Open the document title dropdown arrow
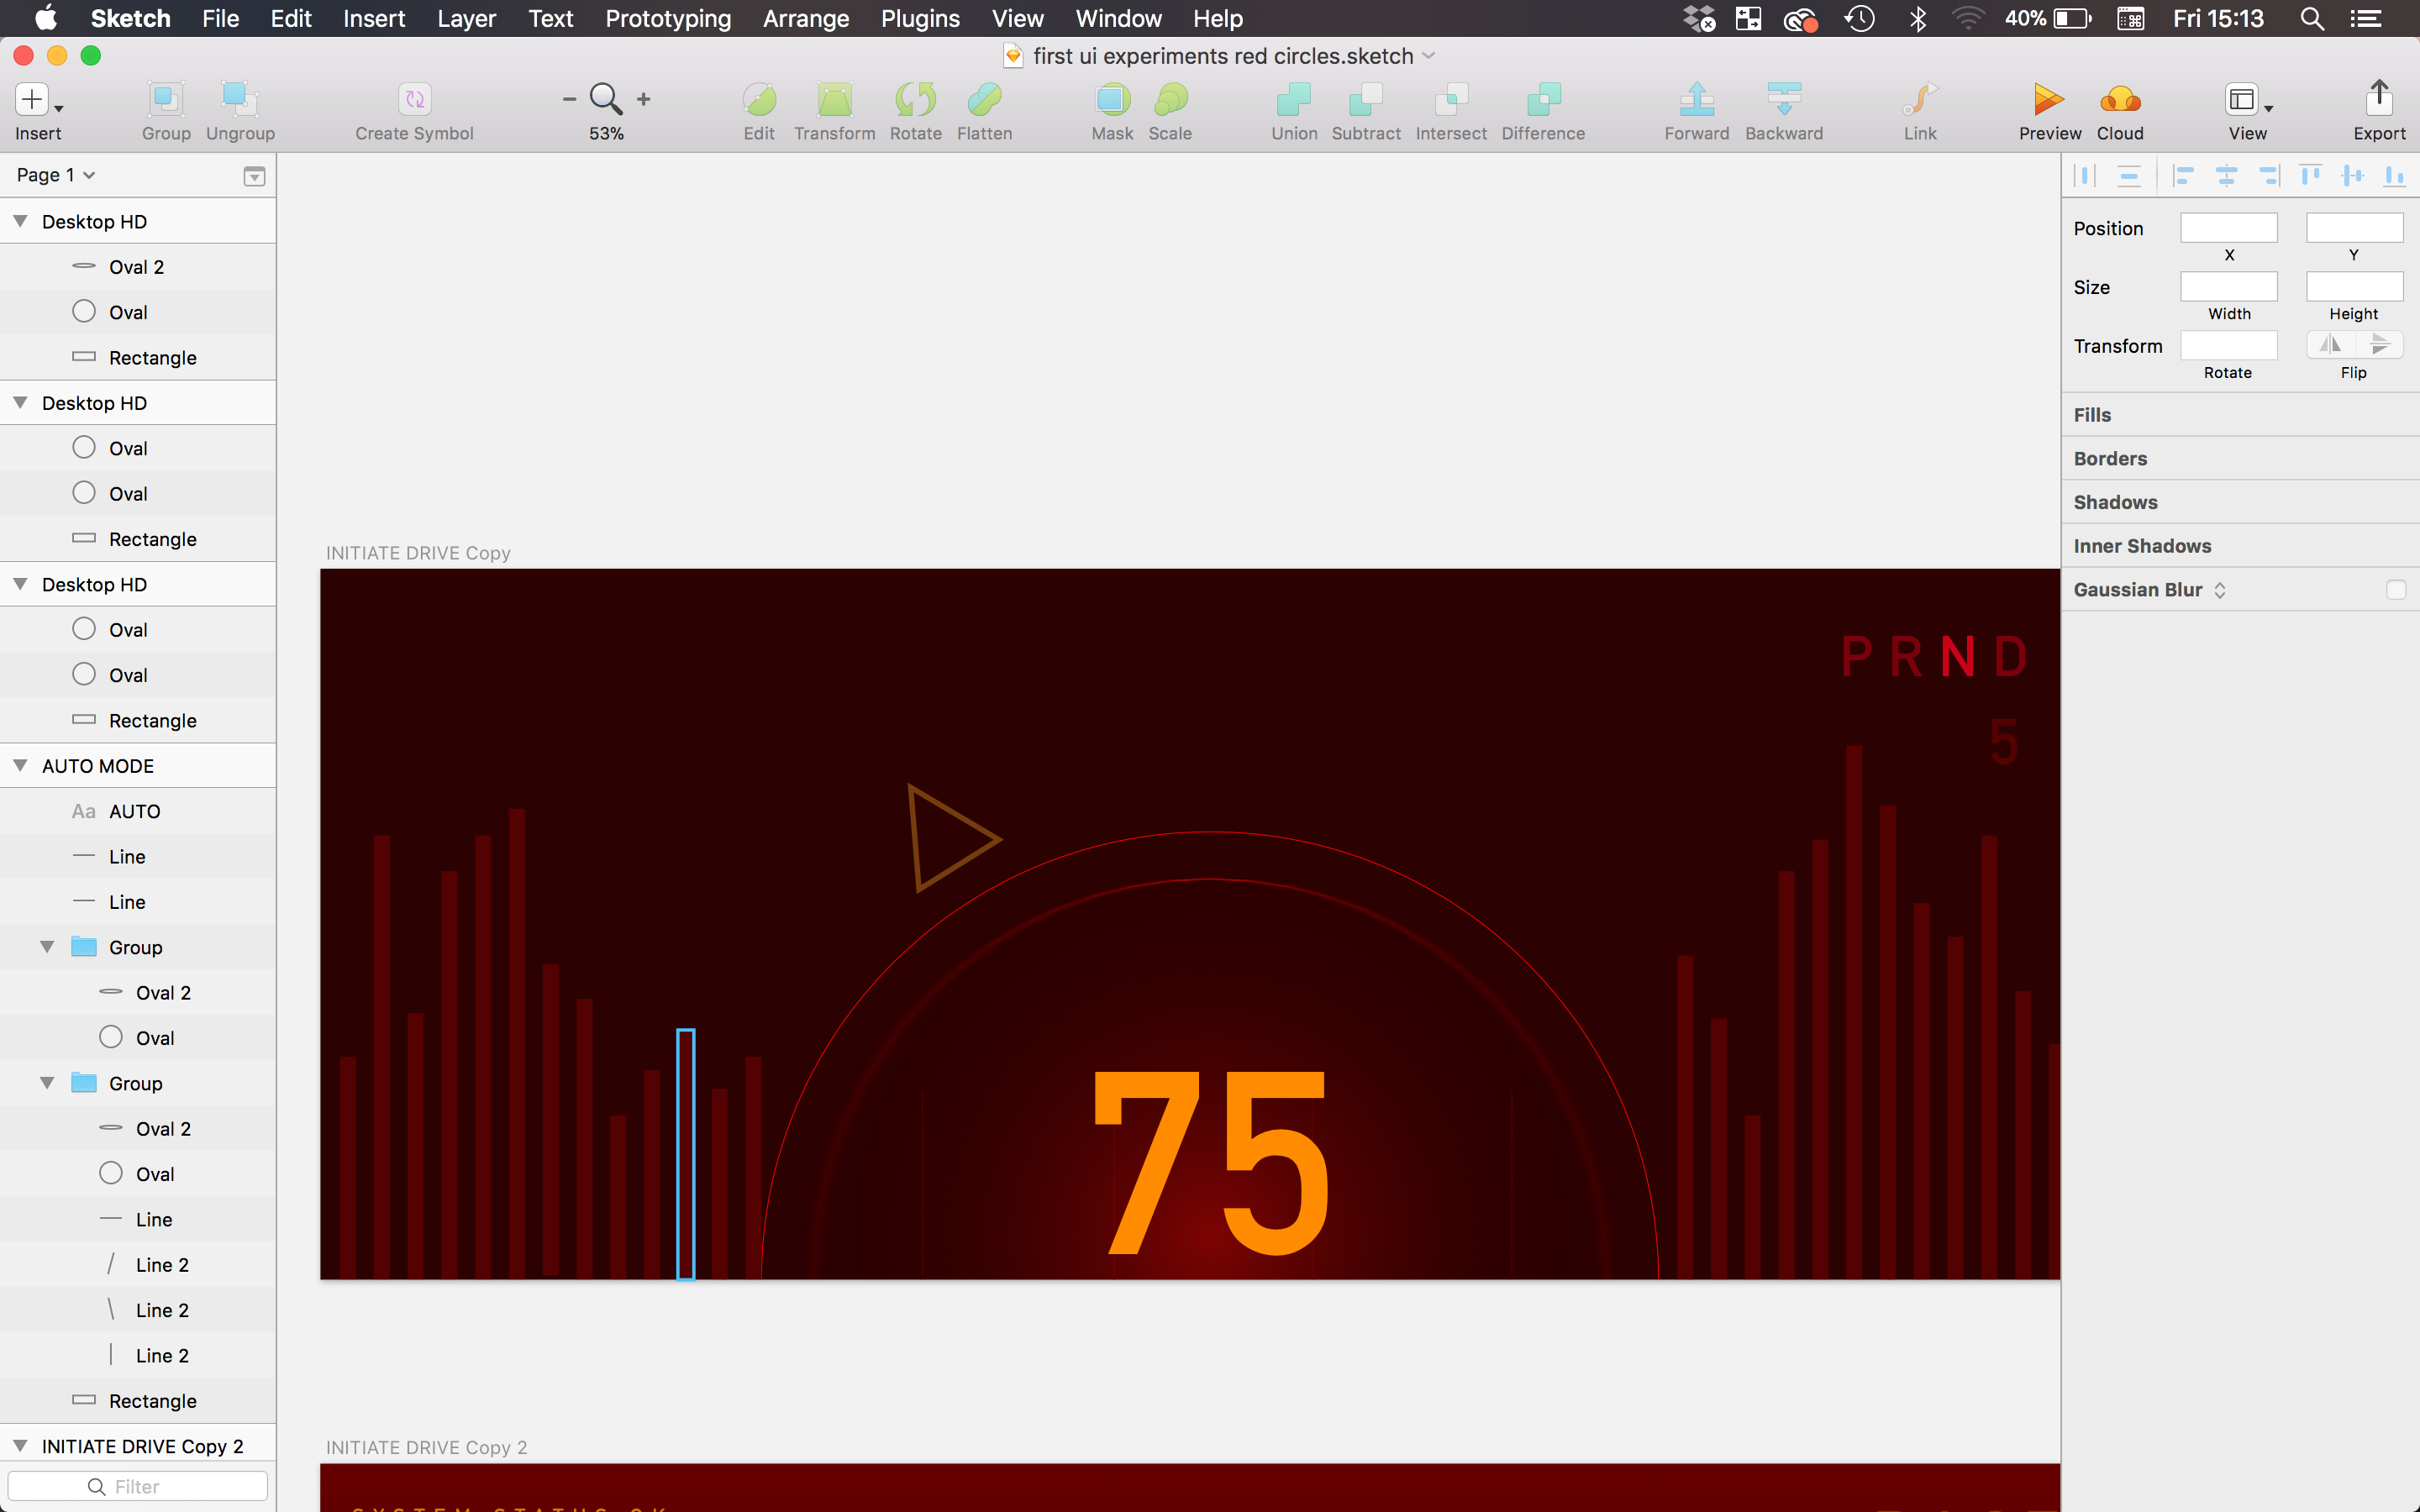Image resolution: width=2420 pixels, height=1512 pixels. [1429, 56]
